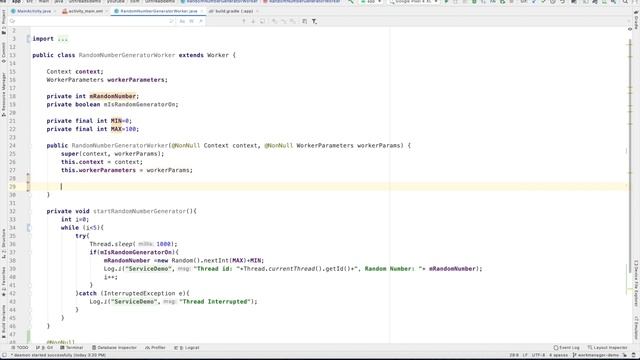The image size is (640, 360).
Task: Open the activity_main.xml editor tab
Action: [x=85, y=11]
